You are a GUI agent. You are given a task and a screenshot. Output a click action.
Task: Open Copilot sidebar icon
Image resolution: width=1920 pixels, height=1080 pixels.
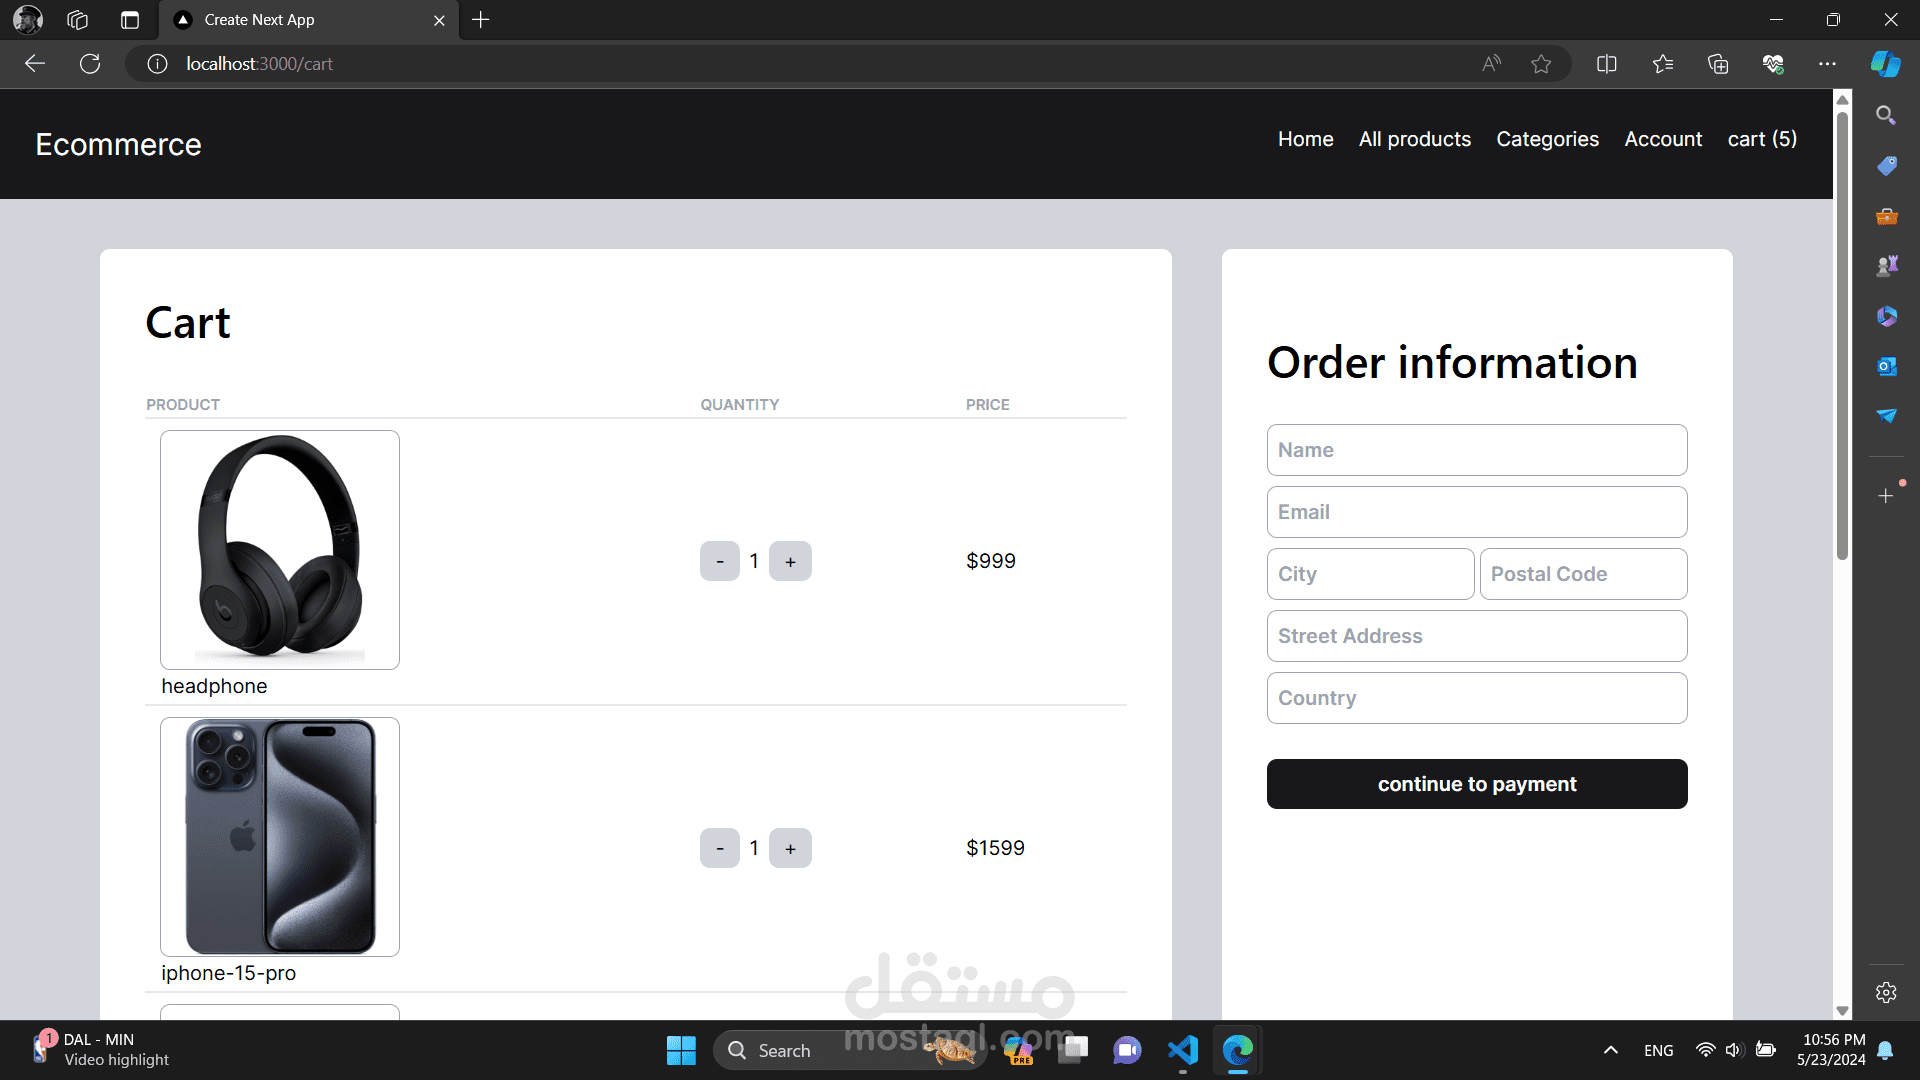coord(1885,64)
